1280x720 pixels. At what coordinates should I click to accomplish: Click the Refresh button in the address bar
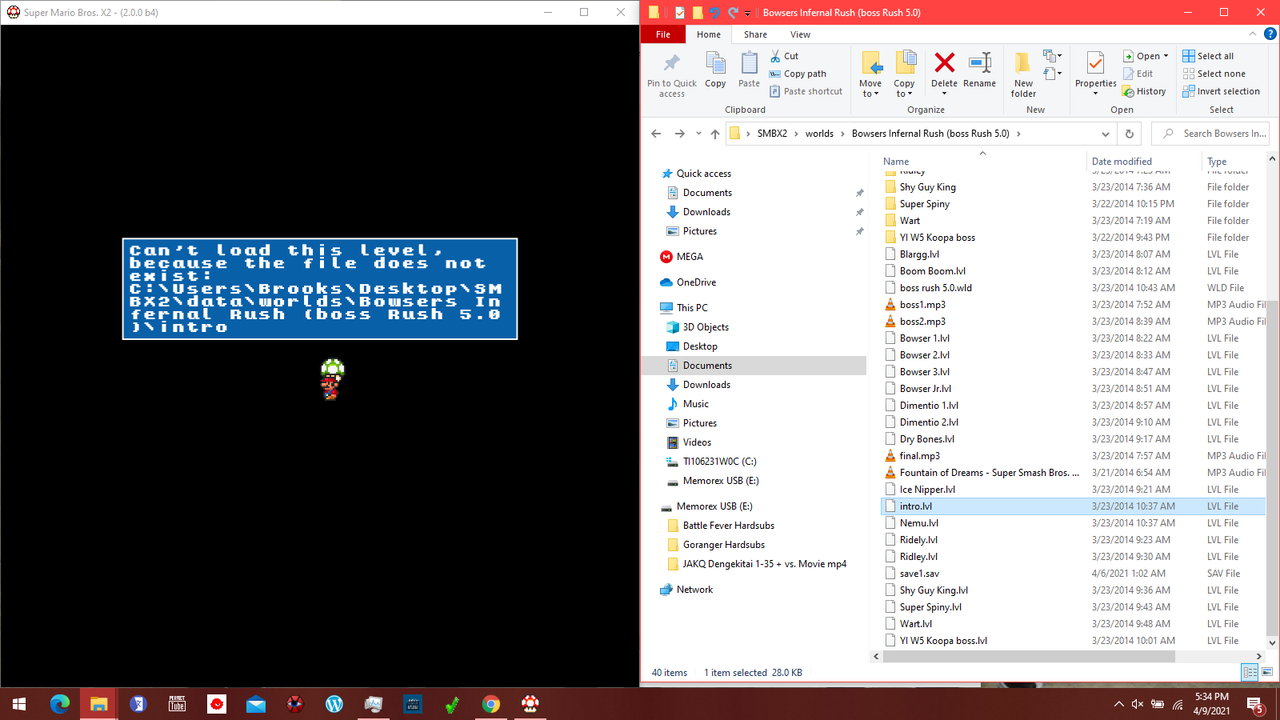coord(1128,132)
